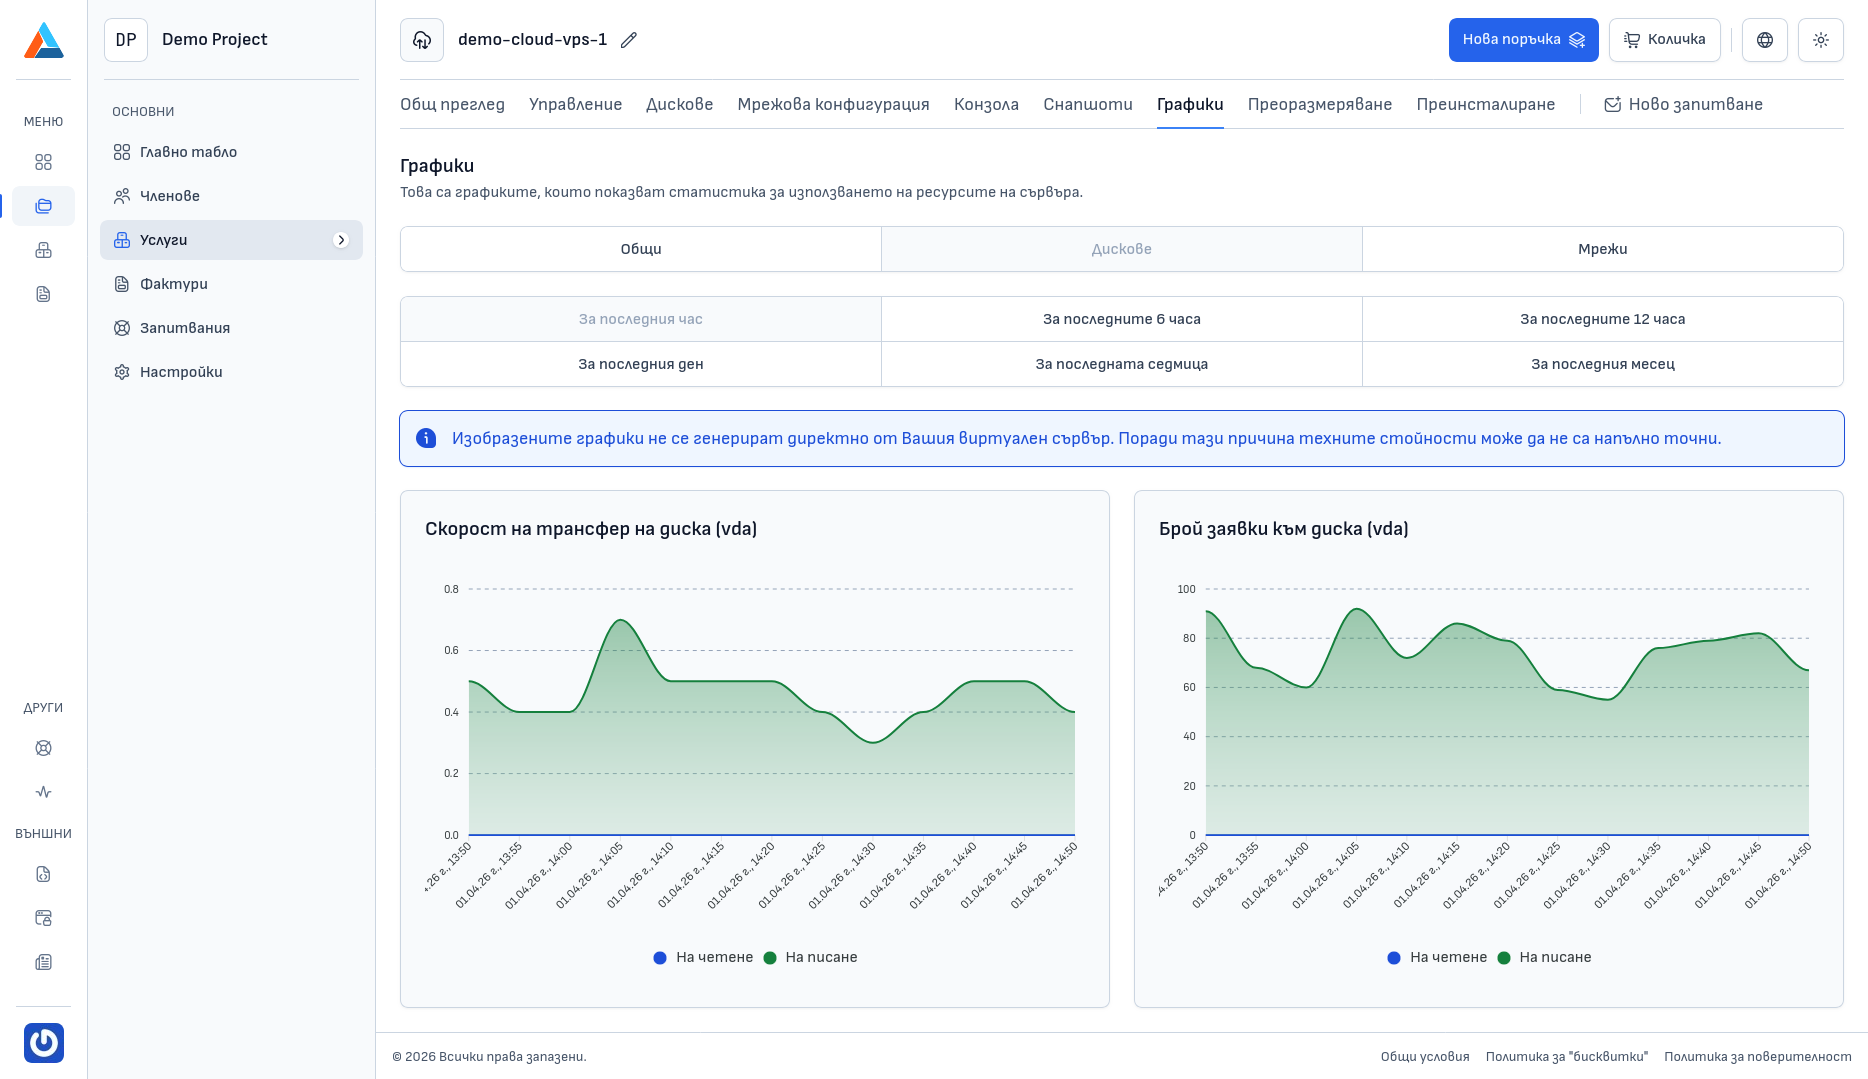The image size is (1868, 1079).
Task: Open Фактури in the sidebar
Action: point(174,284)
